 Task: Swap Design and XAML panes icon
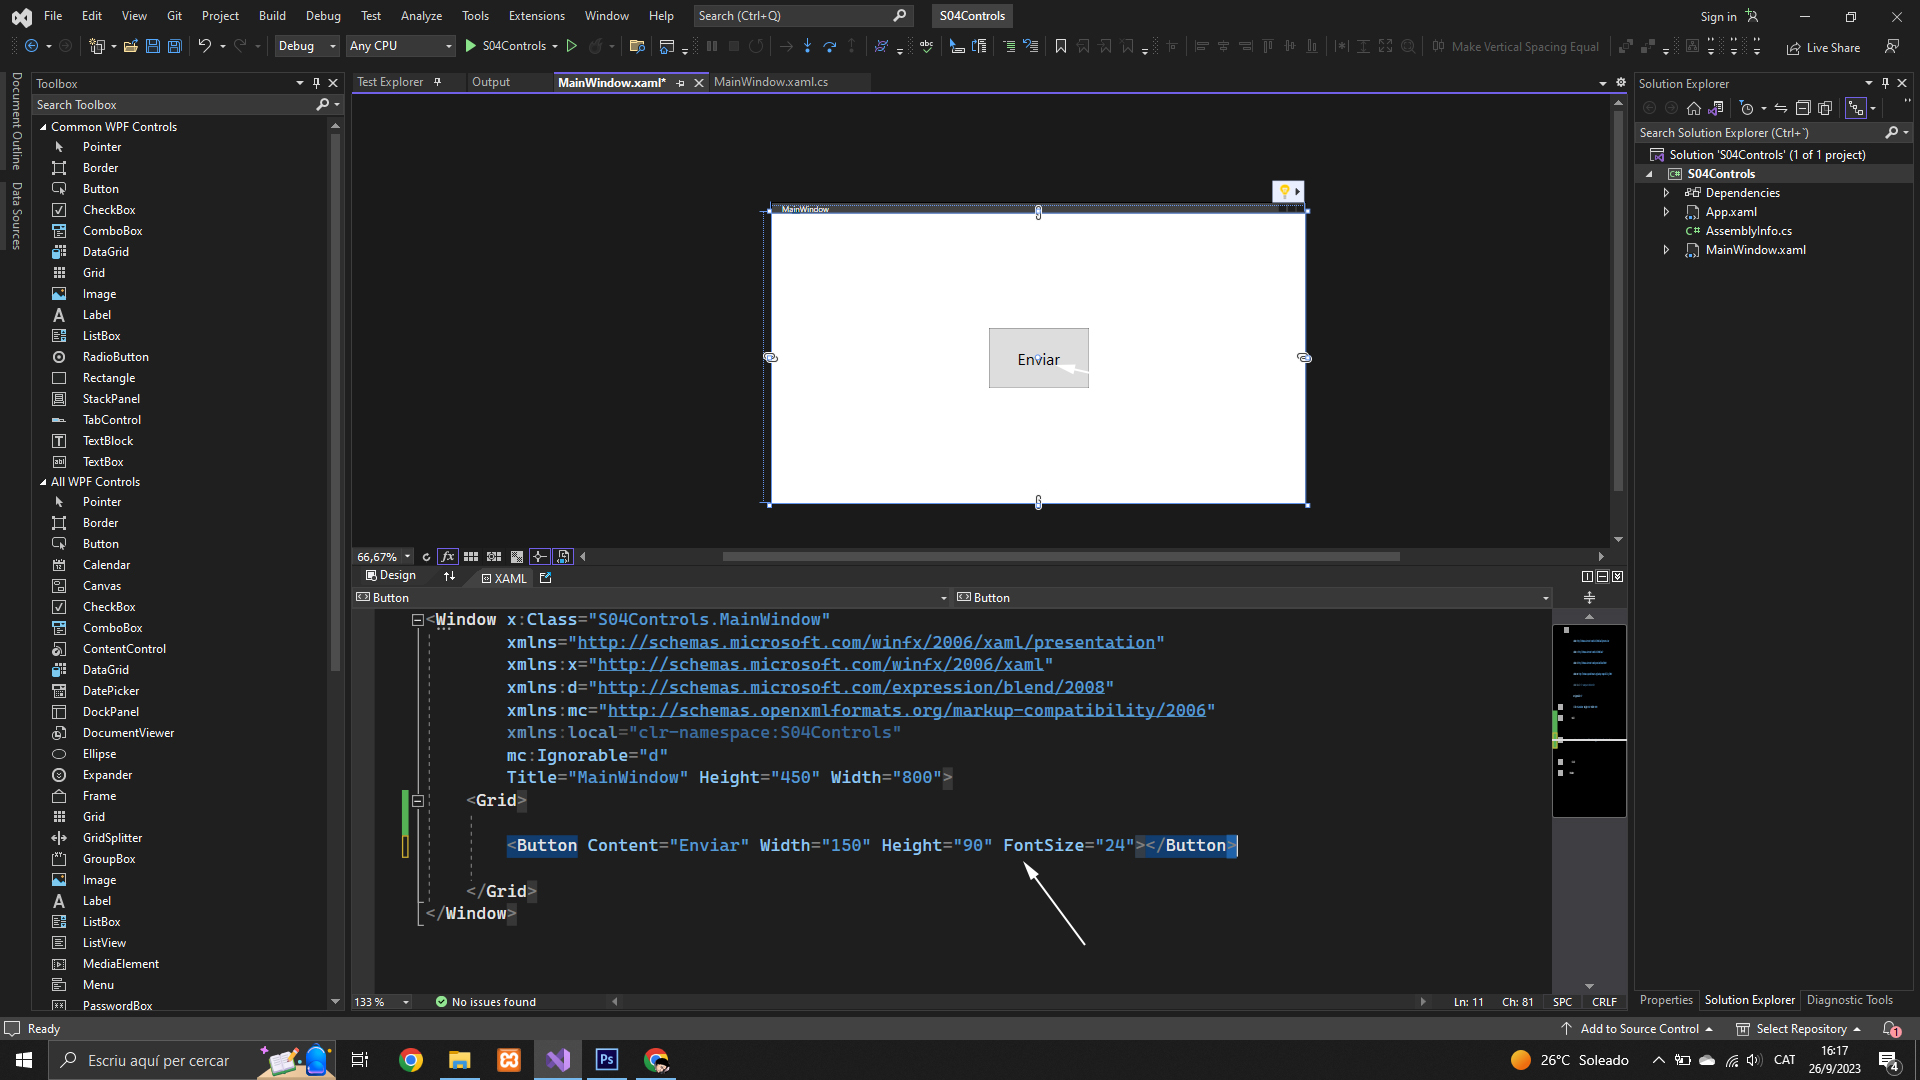coord(449,576)
